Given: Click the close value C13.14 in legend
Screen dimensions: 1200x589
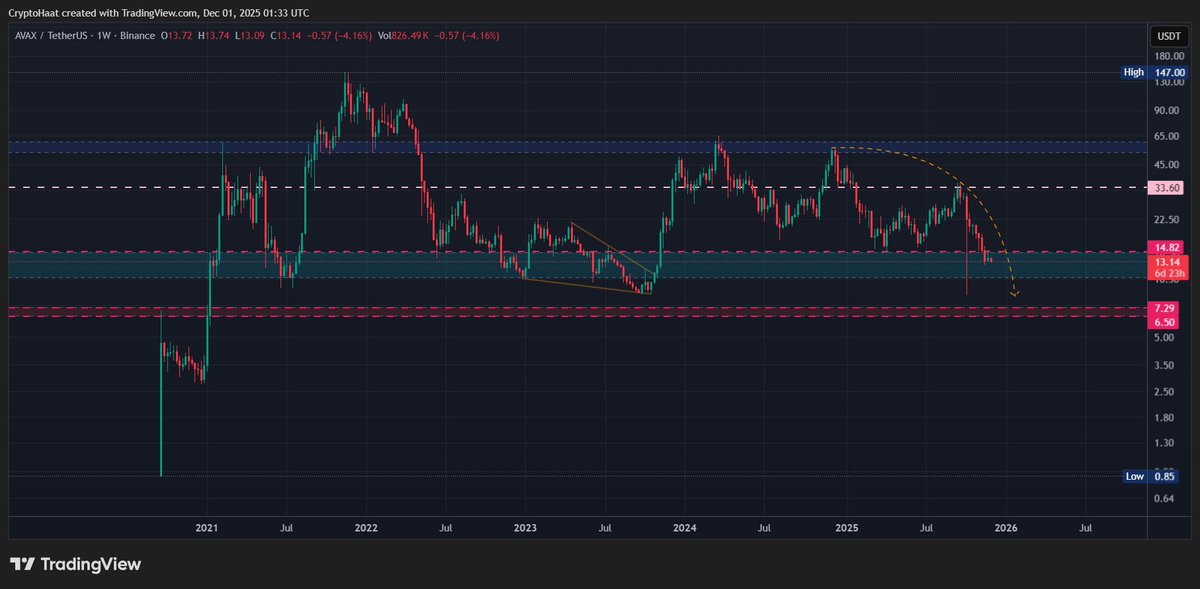Looking at the screenshot, I should coord(288,36).
